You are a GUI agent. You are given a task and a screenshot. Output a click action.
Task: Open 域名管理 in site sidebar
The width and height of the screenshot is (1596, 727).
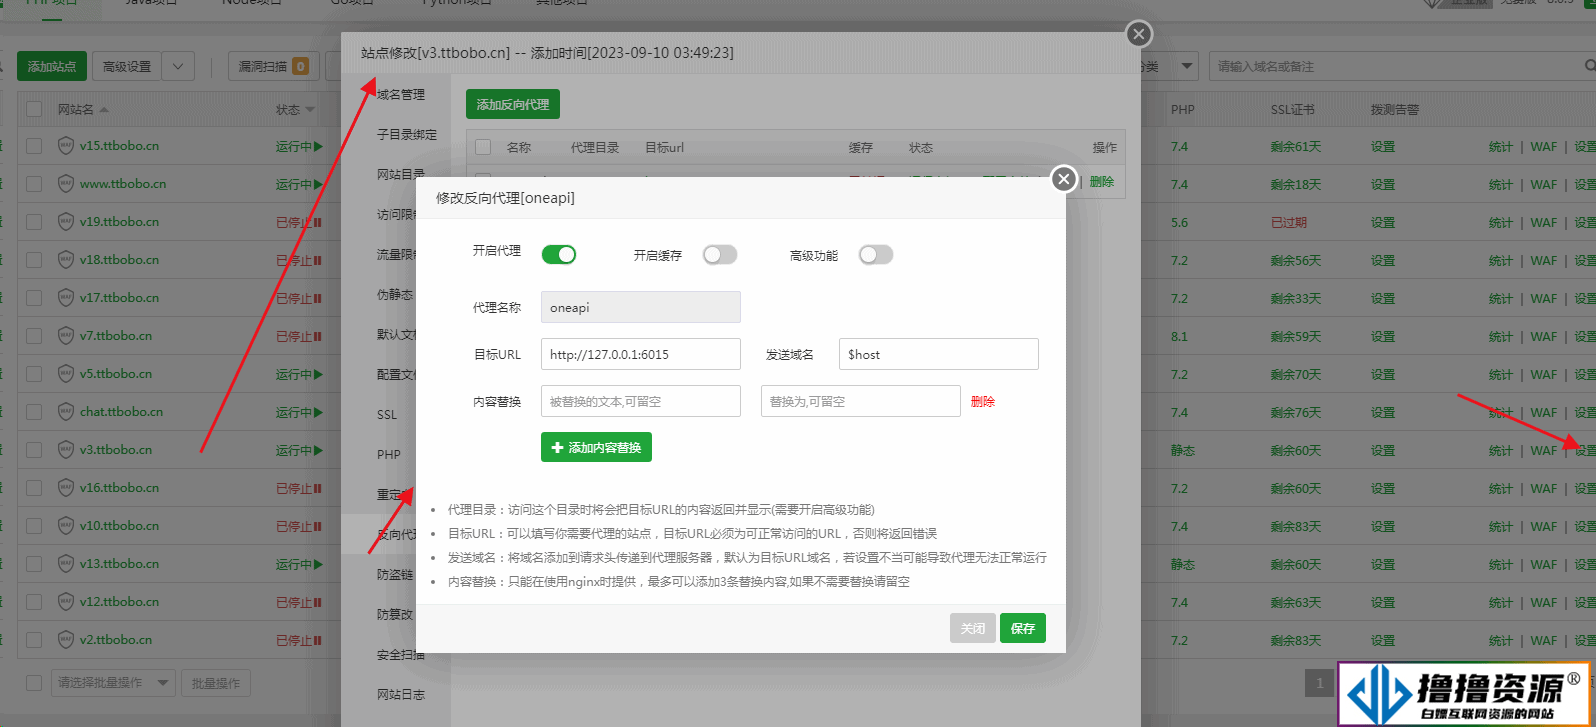(x=401, y=94)
